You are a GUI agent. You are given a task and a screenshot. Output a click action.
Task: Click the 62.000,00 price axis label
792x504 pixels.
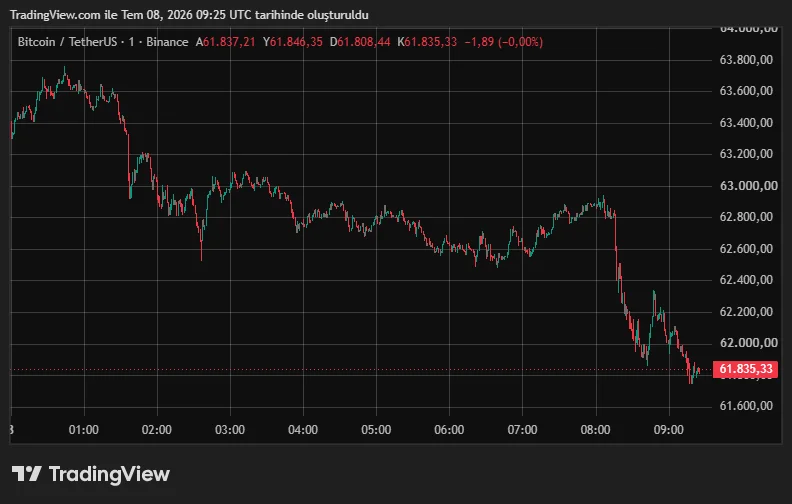click(749, 343)
